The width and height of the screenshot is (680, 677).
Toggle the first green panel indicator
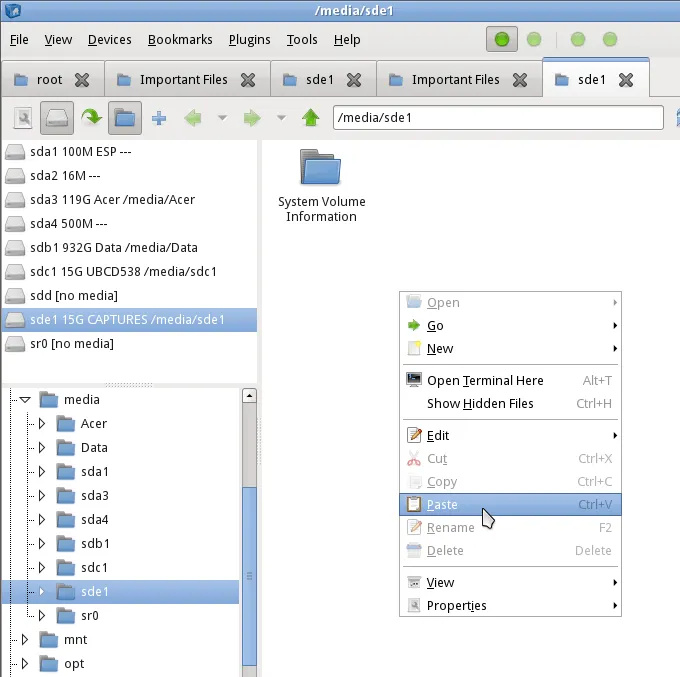click(x=502, y=40)
